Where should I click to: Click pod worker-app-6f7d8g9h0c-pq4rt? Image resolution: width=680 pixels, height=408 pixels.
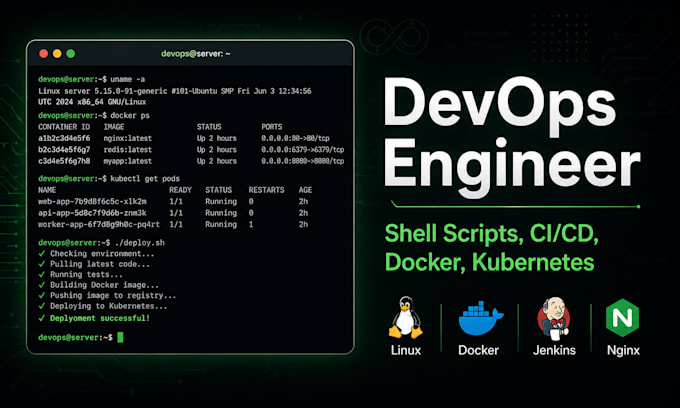[x=99, y=224]
